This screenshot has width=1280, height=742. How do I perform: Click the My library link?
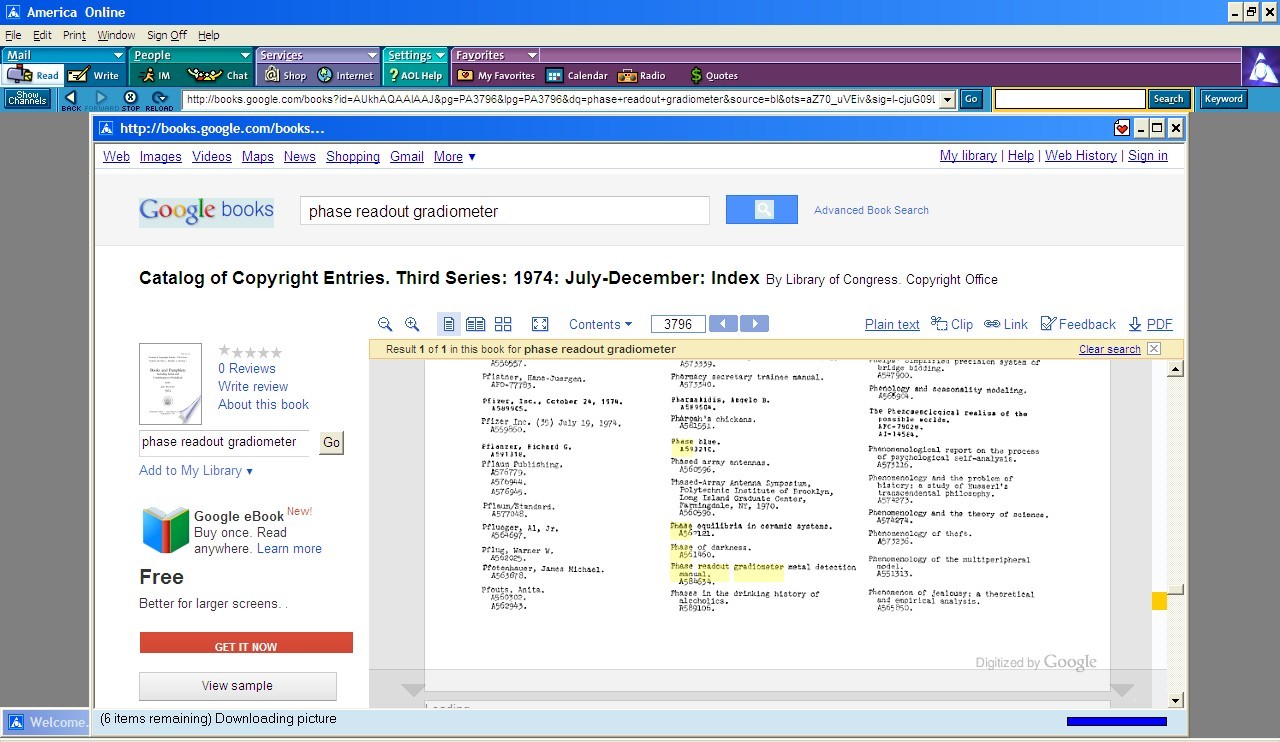[968, 156]
